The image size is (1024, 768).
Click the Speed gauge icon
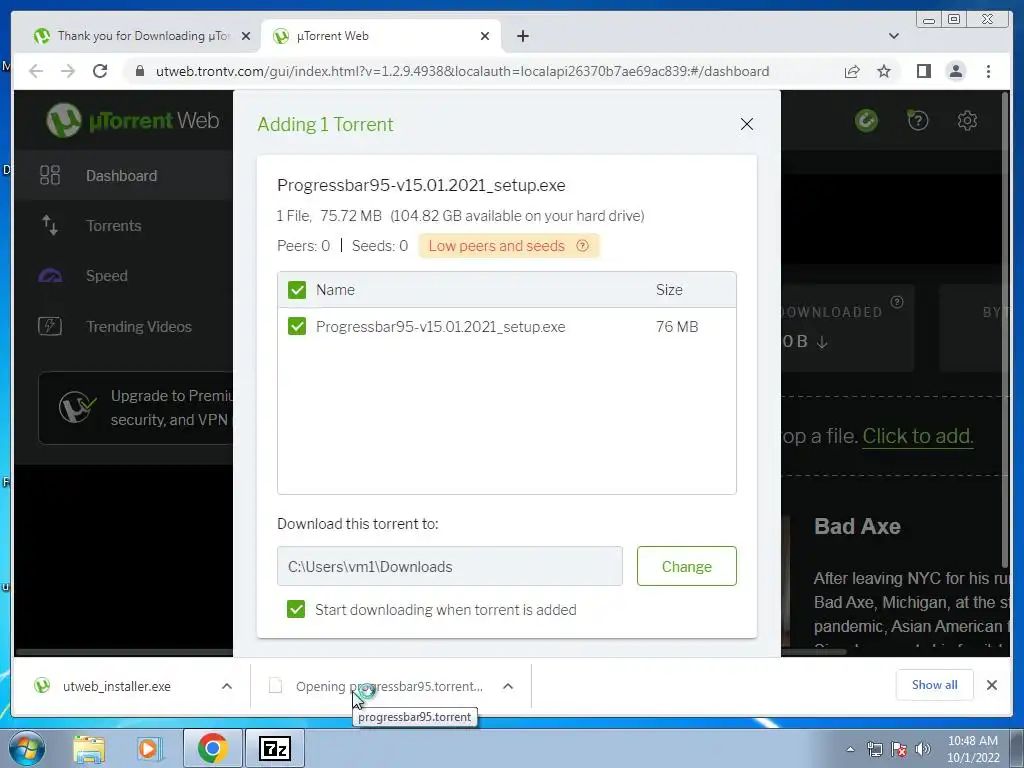click(x=50, y=276)
